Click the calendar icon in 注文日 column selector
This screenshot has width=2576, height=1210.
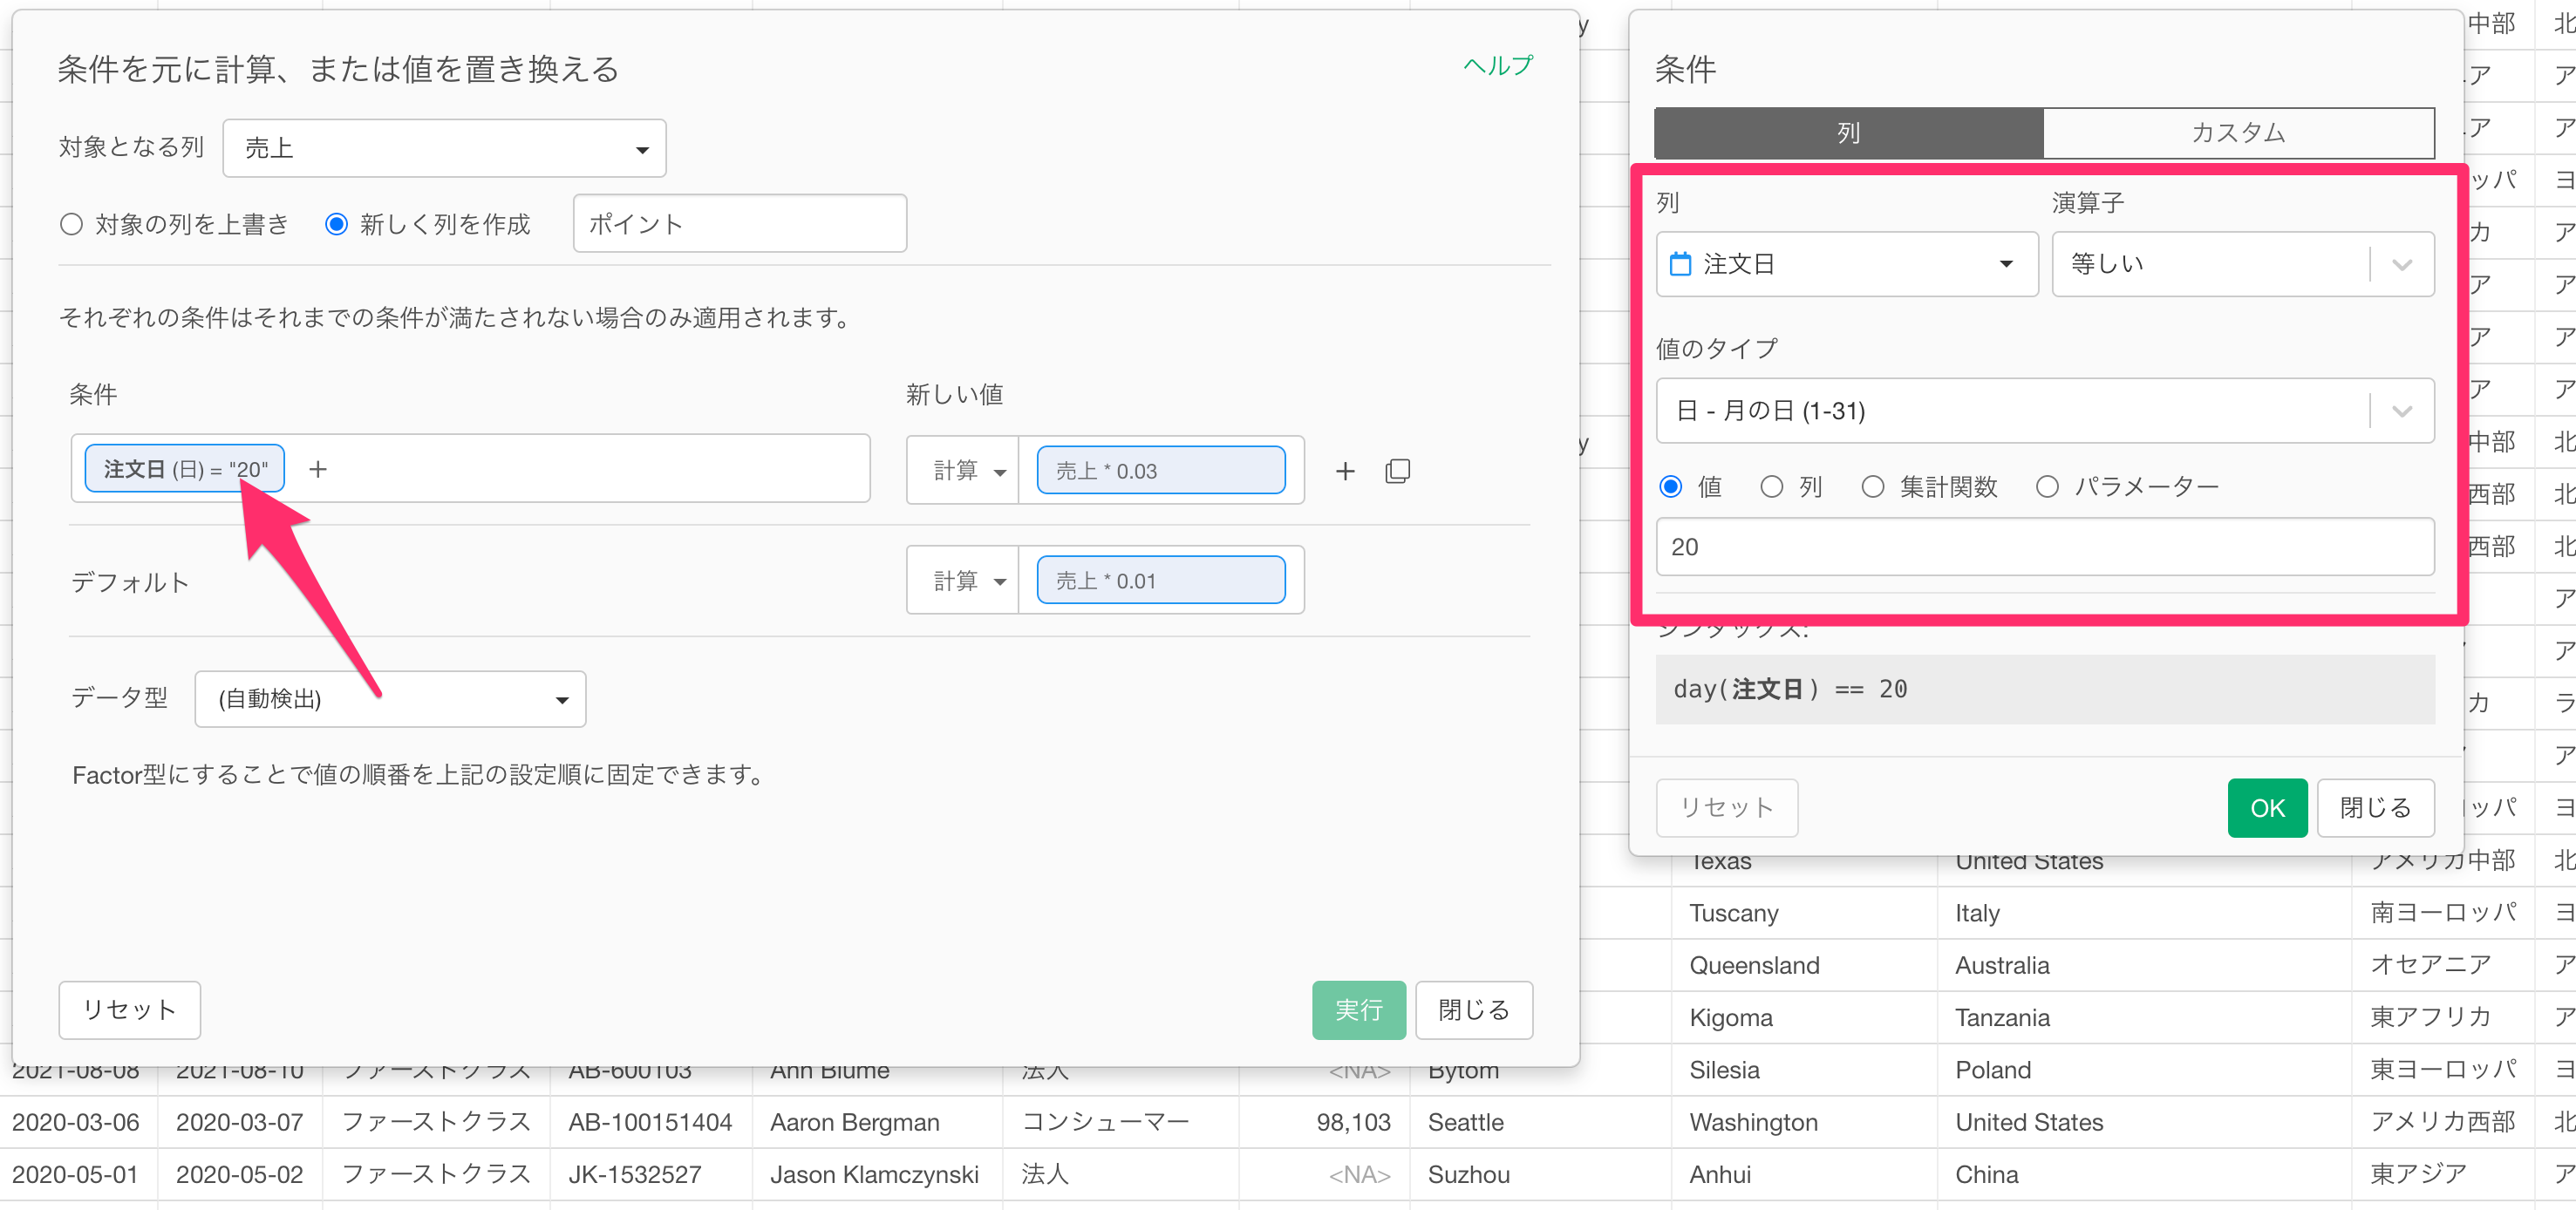point(1681,264)
